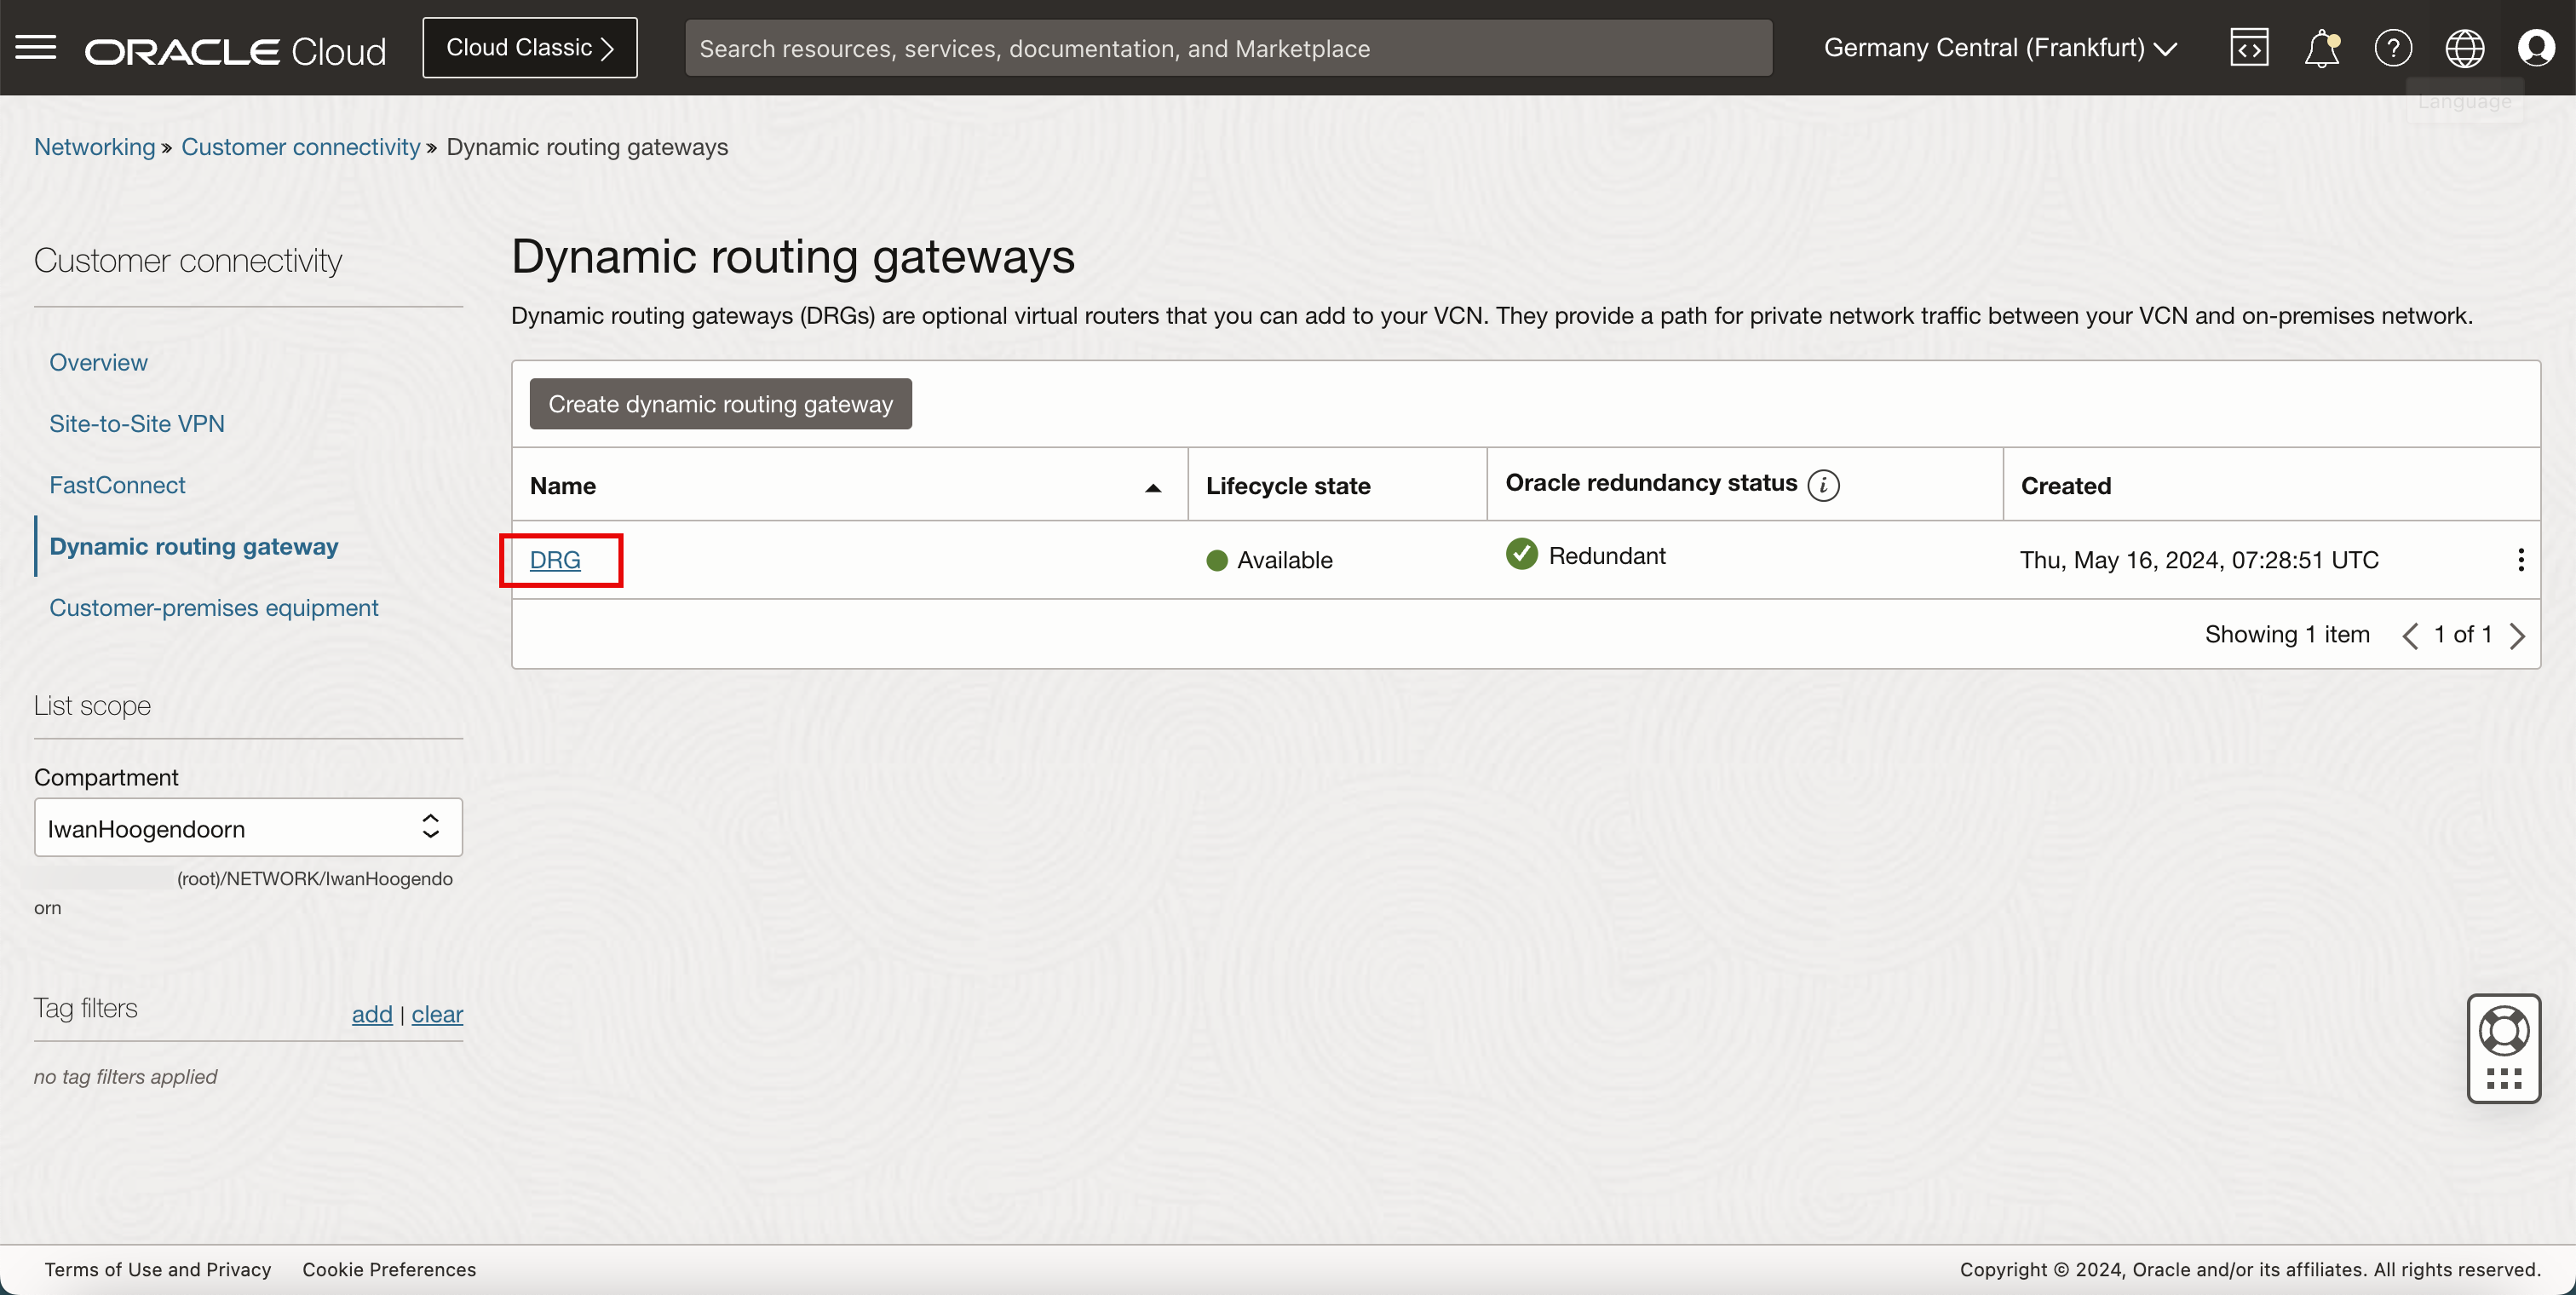Open the Cloud Shell developer tools icon

[2249, 48]
